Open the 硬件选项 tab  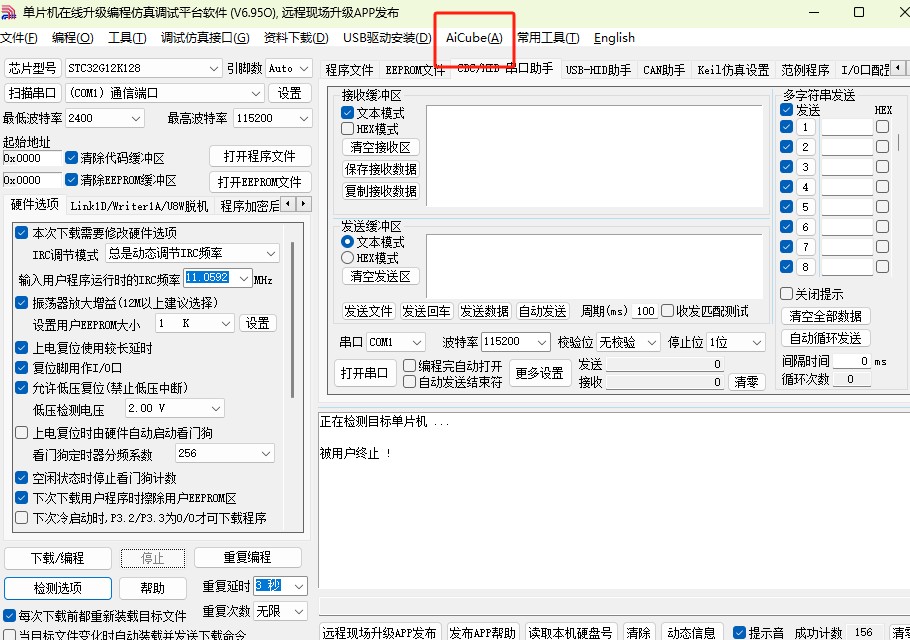click(x=34, y=204)
